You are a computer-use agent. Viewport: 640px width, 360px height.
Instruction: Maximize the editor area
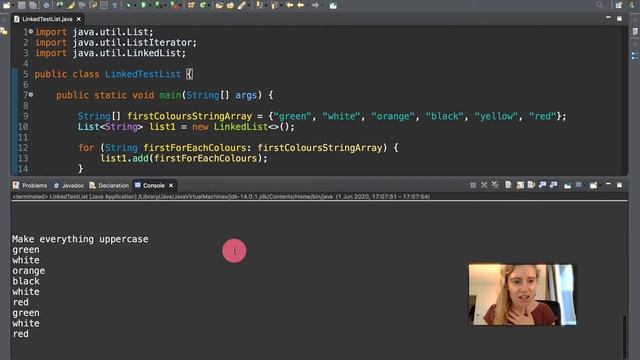[x=619, y=18]
